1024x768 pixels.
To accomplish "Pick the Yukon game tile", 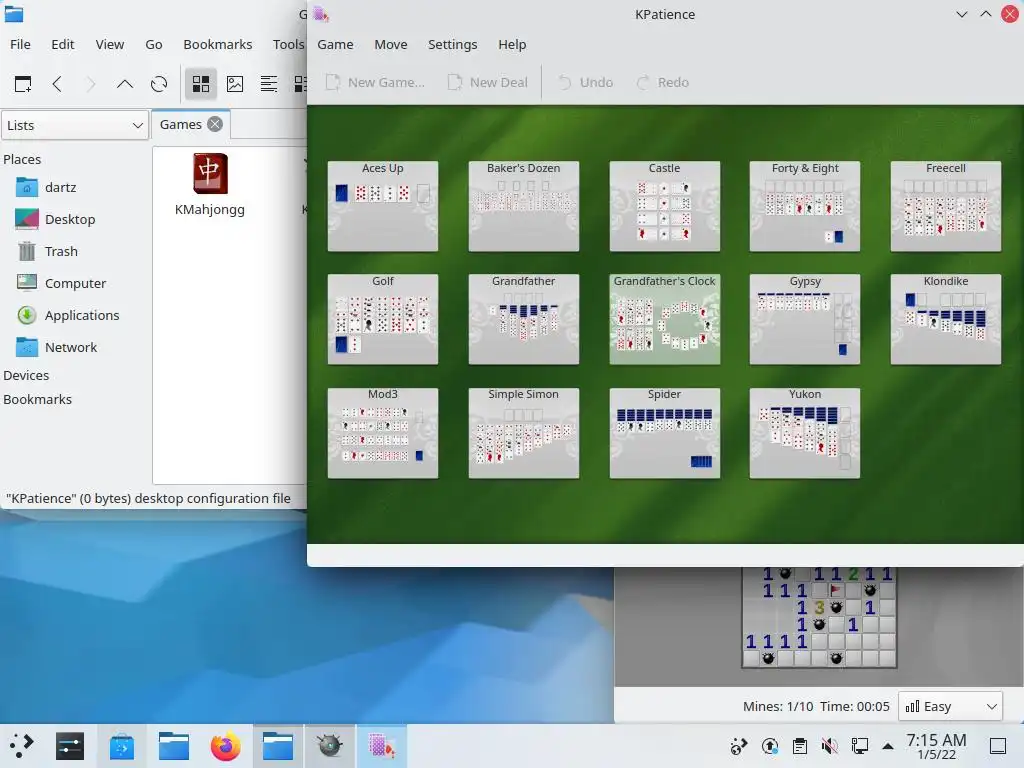I will coord(805,432).
